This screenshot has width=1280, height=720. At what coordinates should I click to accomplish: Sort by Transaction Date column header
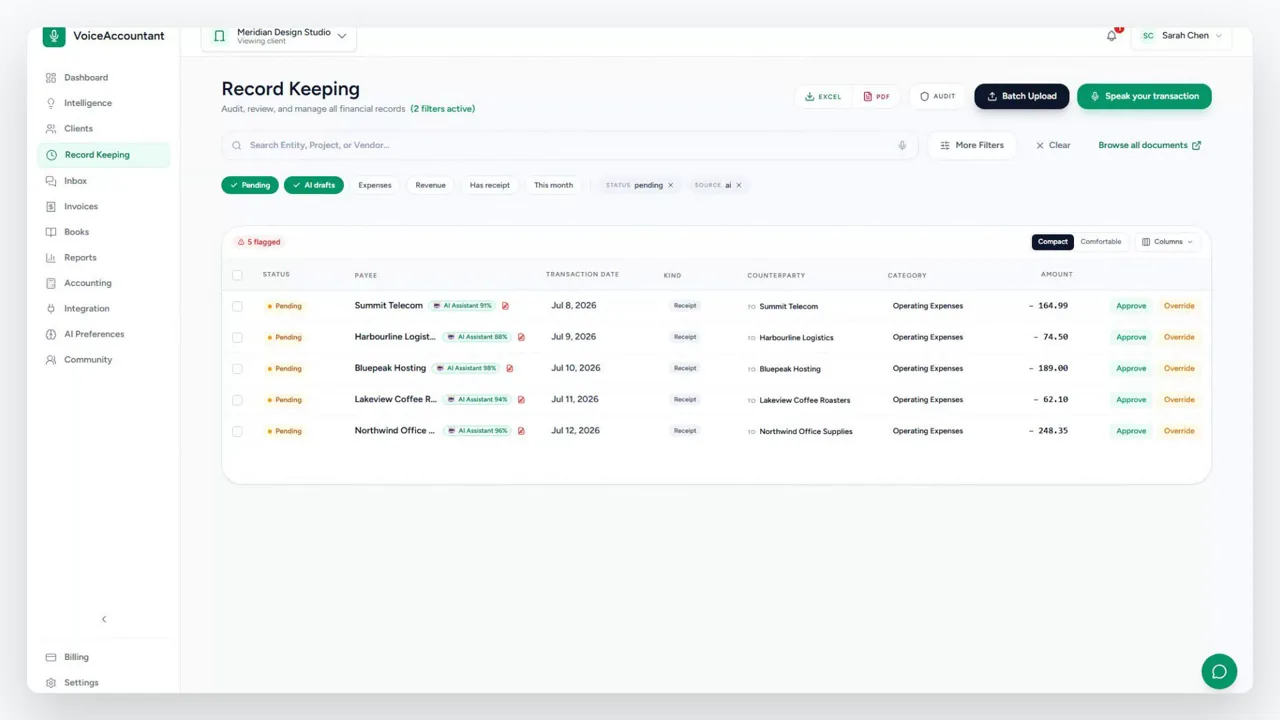(x=582, y=274)
